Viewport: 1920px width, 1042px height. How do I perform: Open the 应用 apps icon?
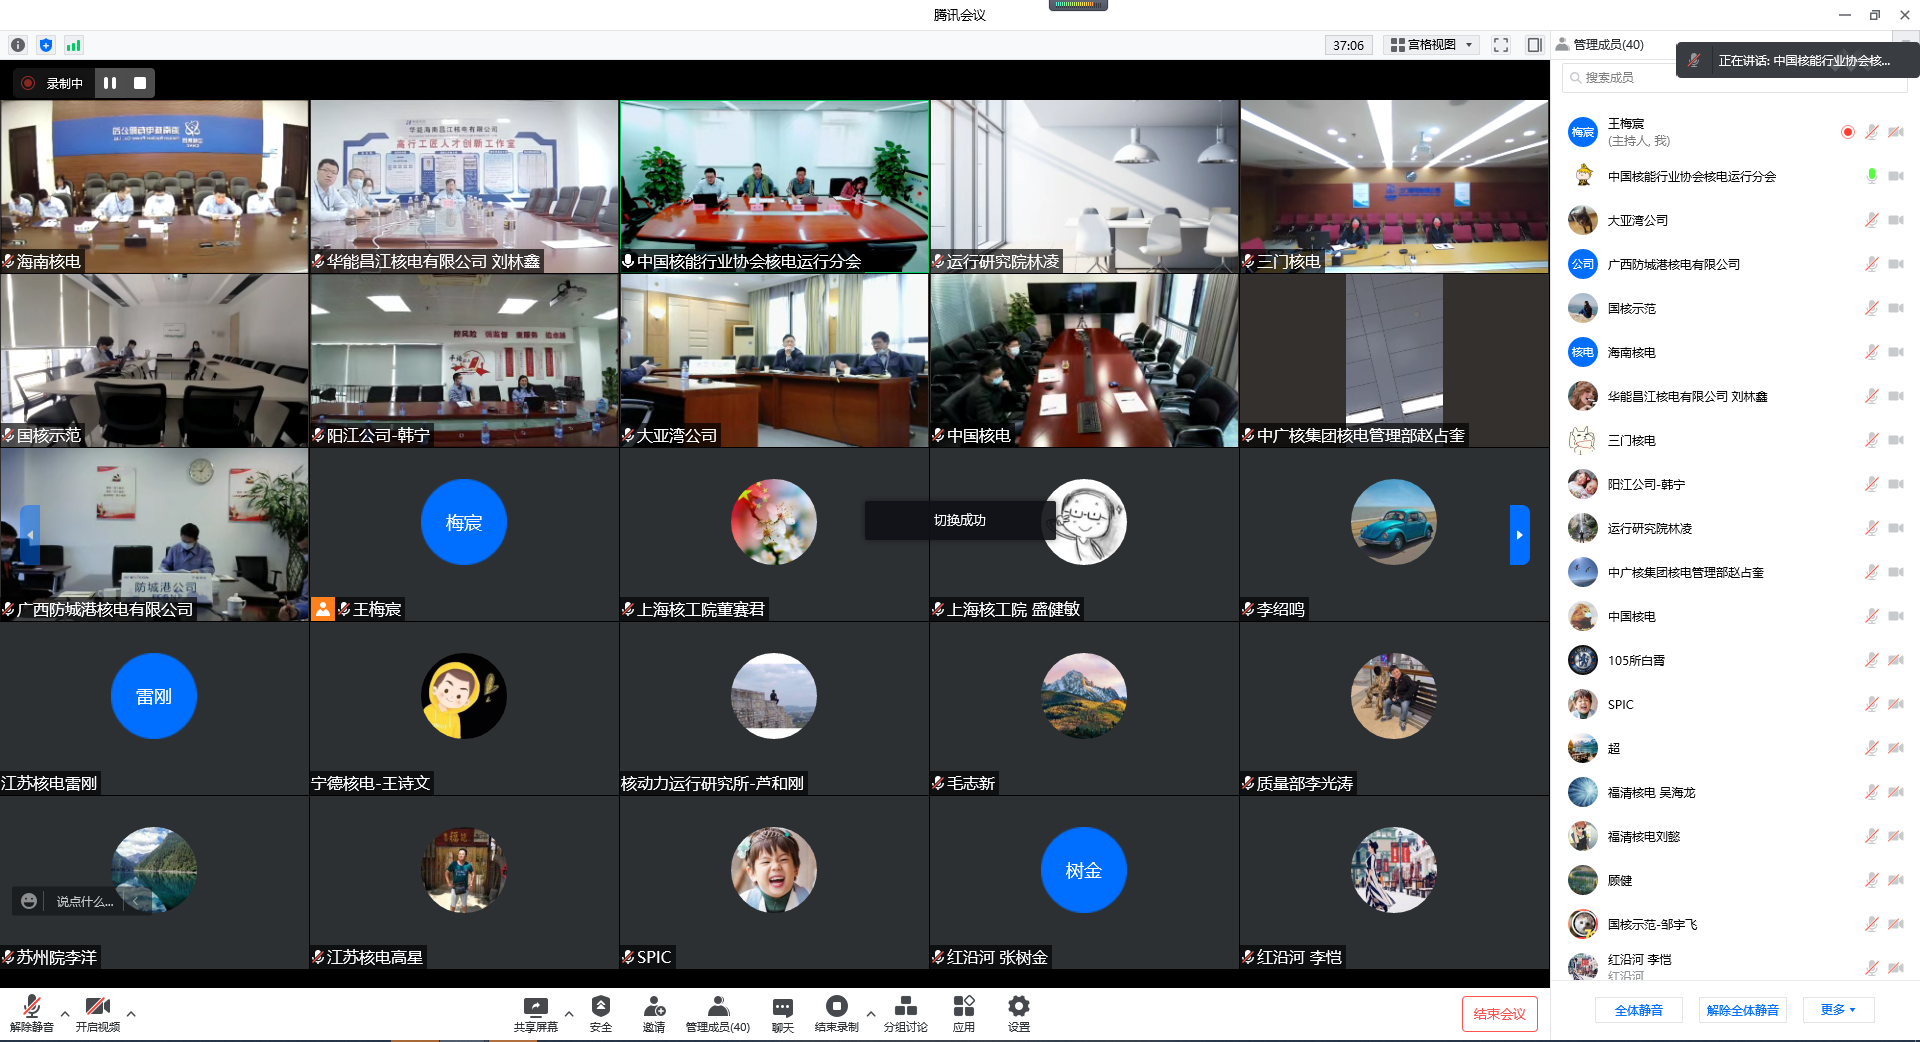point(963,1012)
